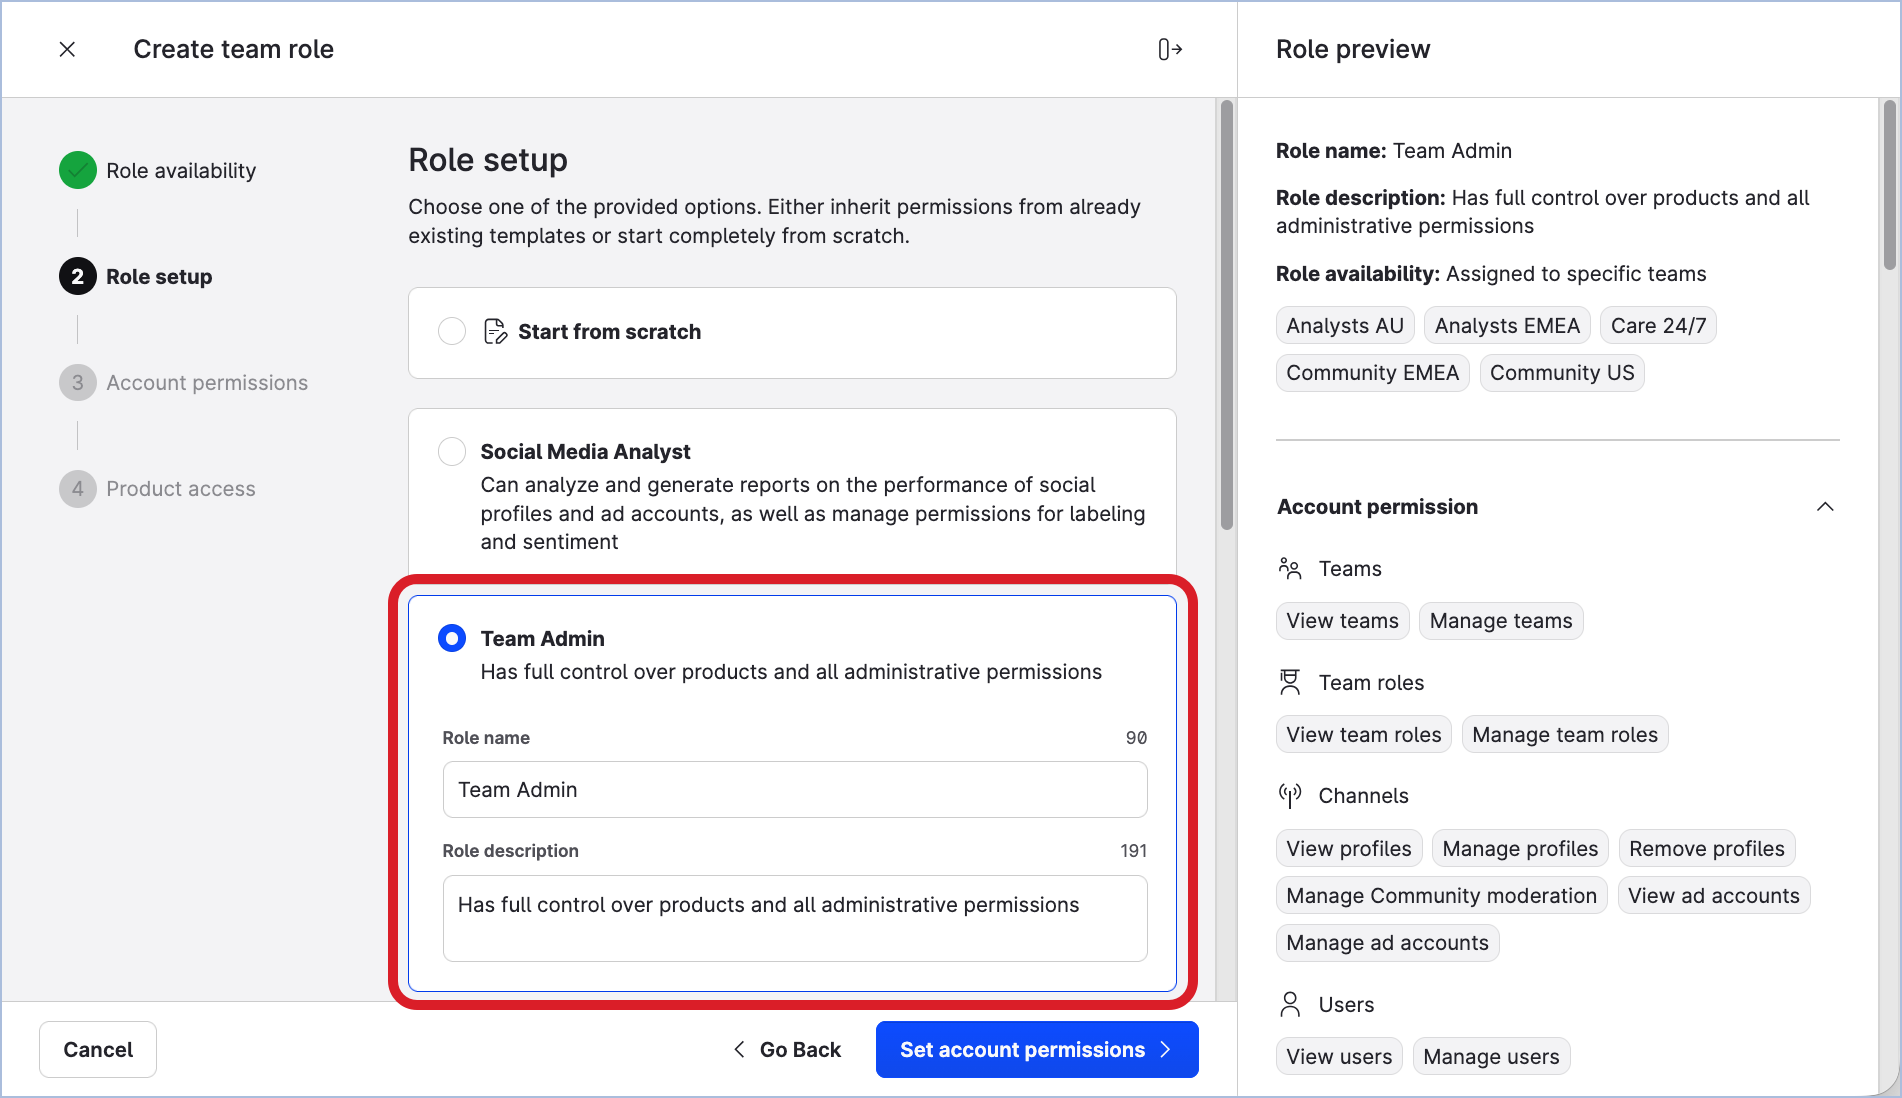Click the collapse preview panel icon
This screenshot has height=1098, width=1902.
[x=1170, y=49]
